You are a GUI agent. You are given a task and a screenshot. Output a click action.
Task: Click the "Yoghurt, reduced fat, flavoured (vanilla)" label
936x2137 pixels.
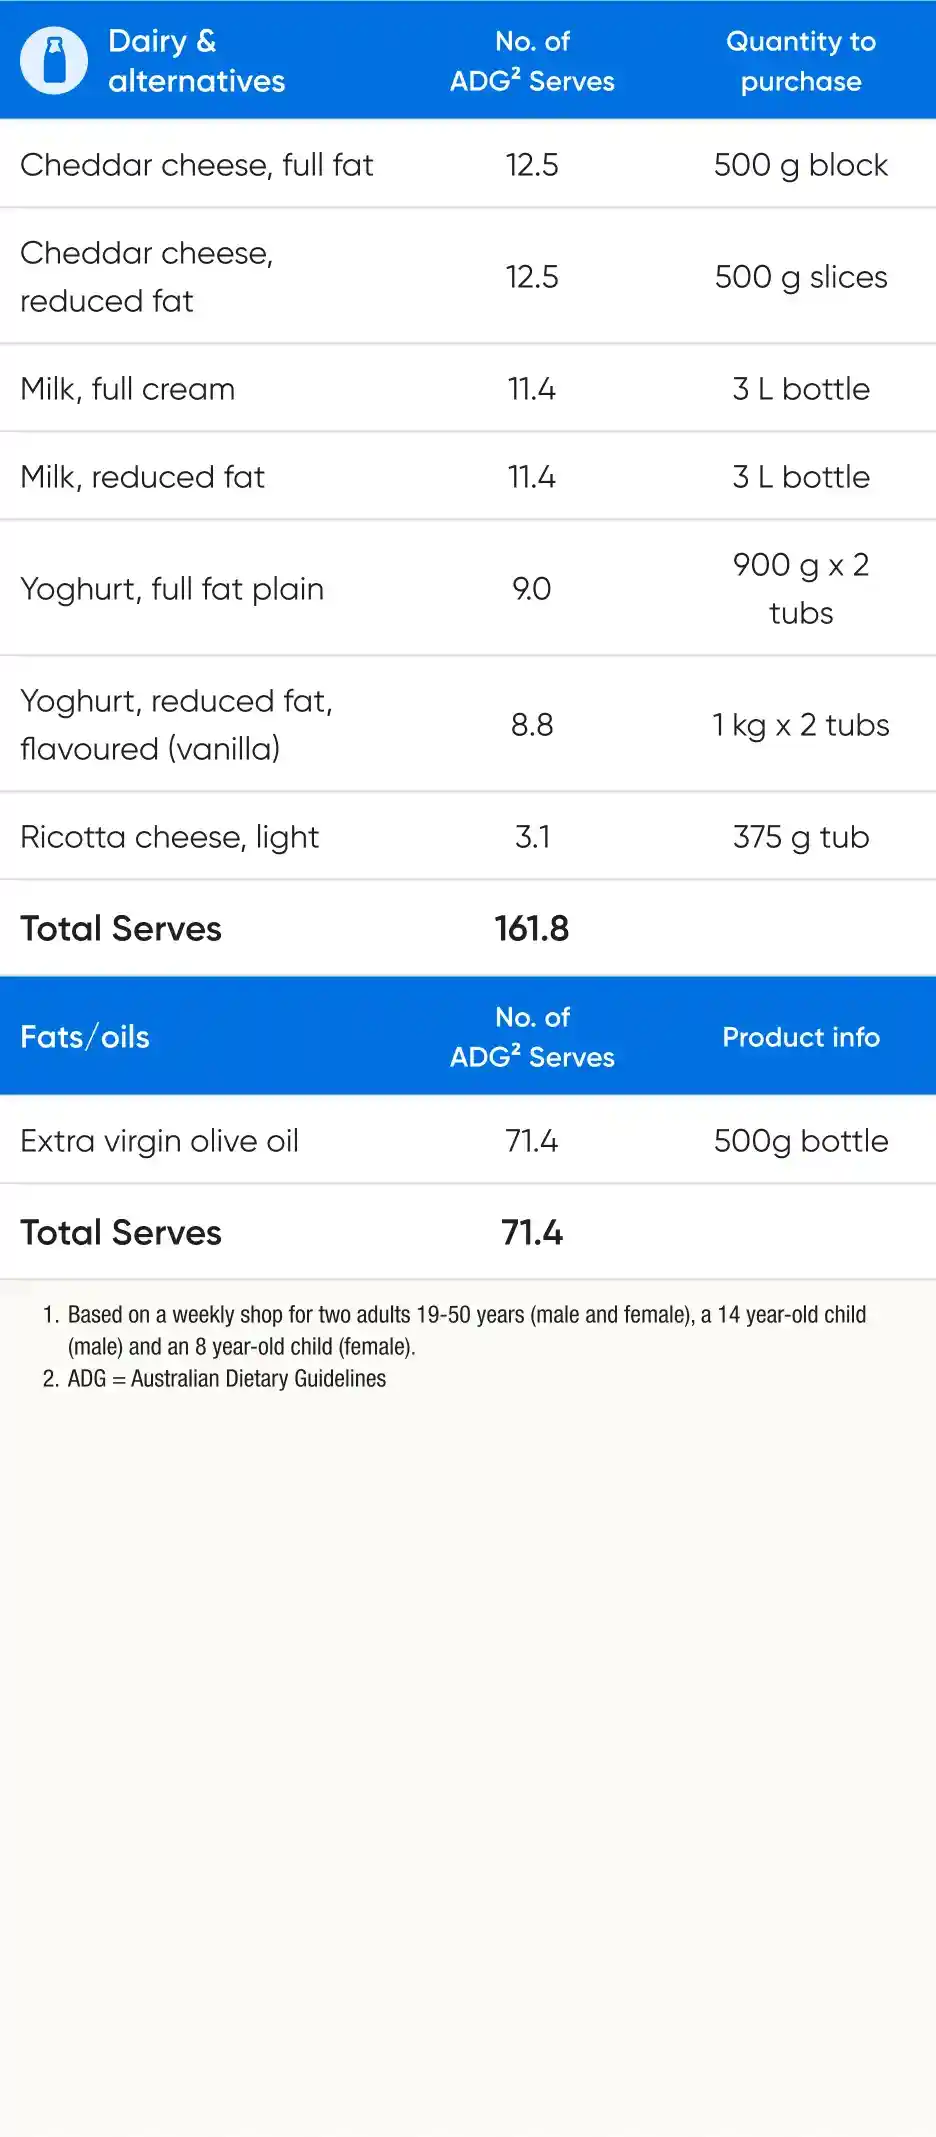(x=176, y=724)
